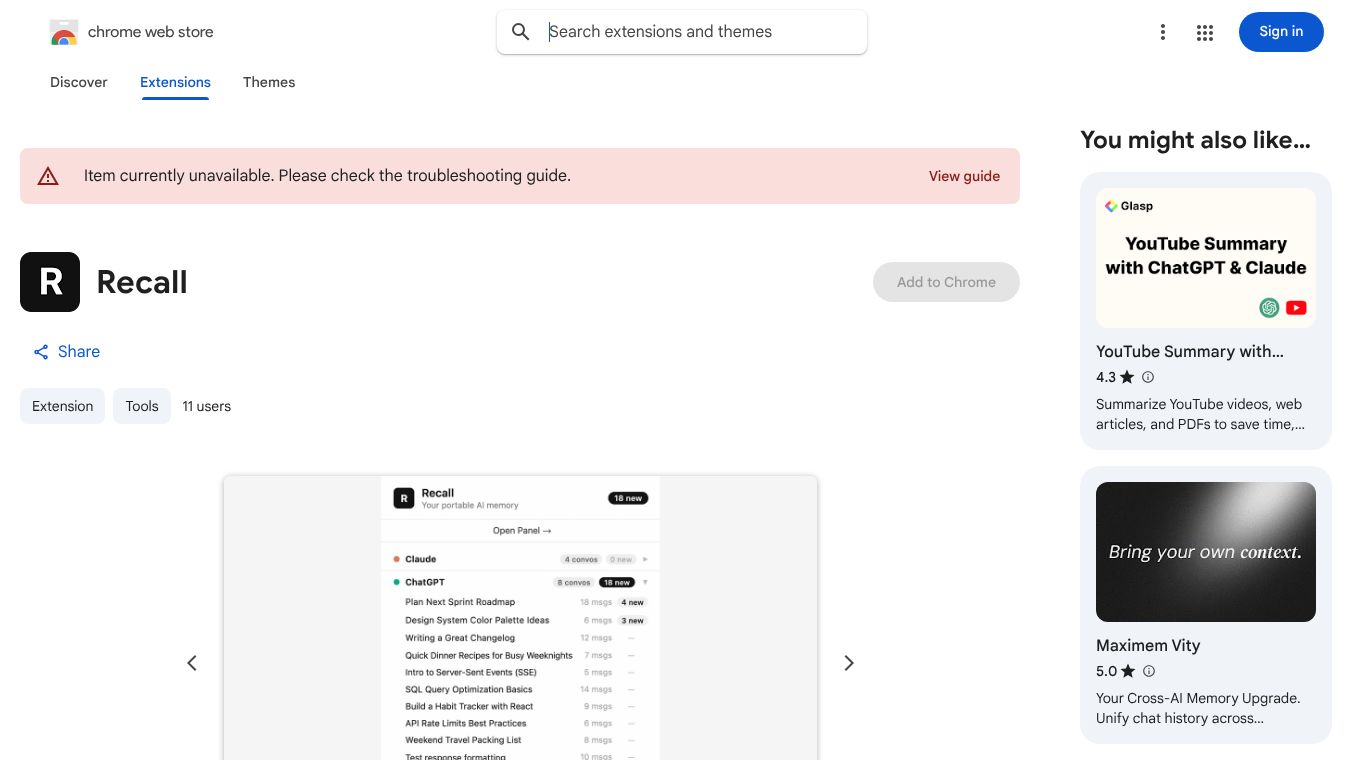Switch to the Discover tab
Screen dimensions: 1352x760
pyautogui.click(x=79, y=82)
